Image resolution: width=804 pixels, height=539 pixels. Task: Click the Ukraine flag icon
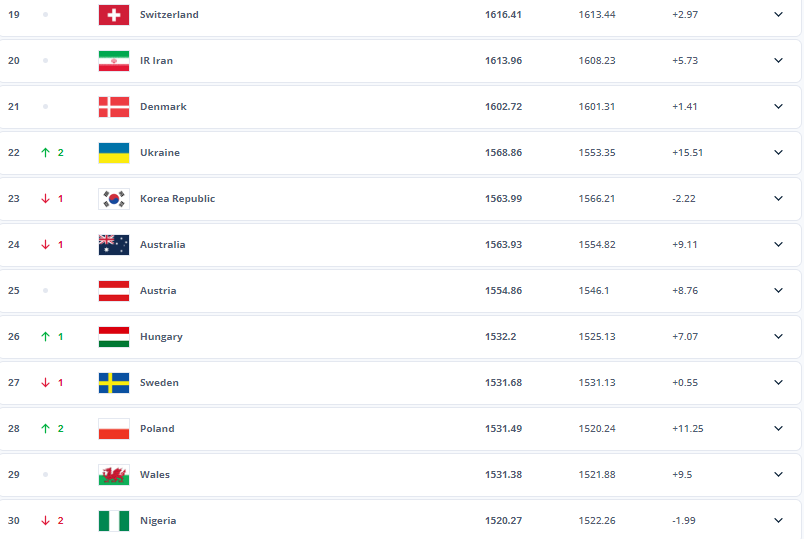click(x=114, y=153)
